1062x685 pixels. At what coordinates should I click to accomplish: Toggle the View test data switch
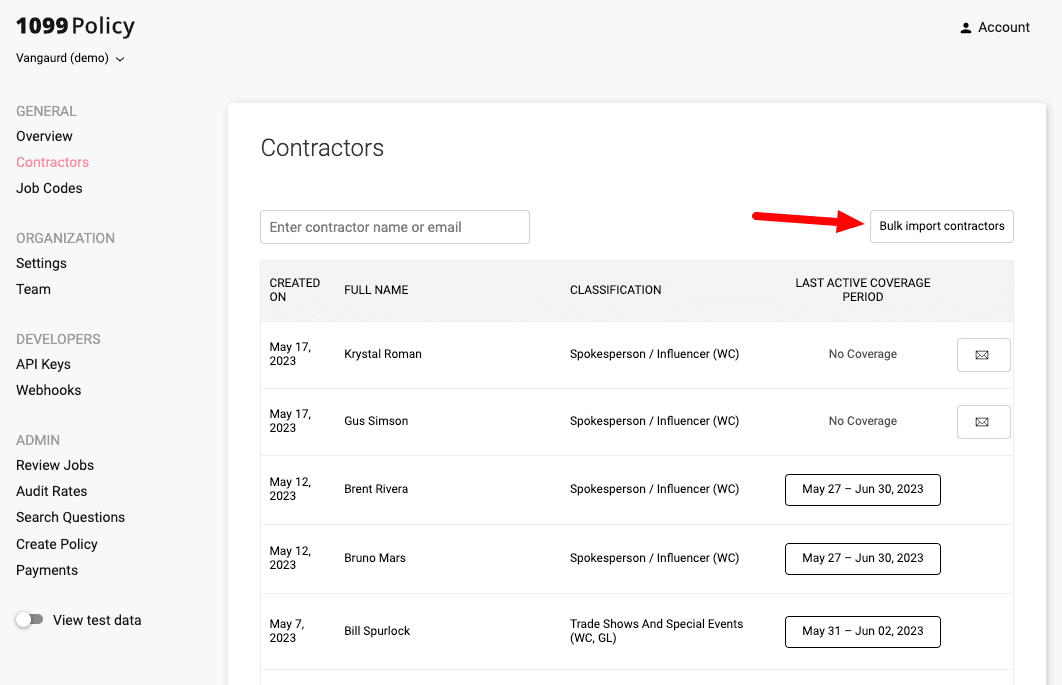tap(30, 619)
